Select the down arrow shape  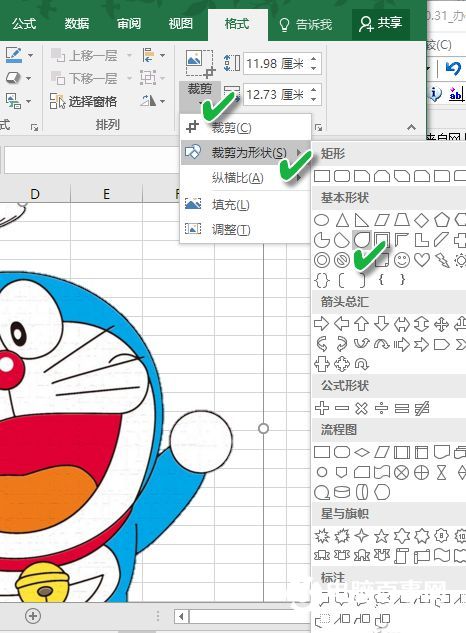click(x=382, y=324)
